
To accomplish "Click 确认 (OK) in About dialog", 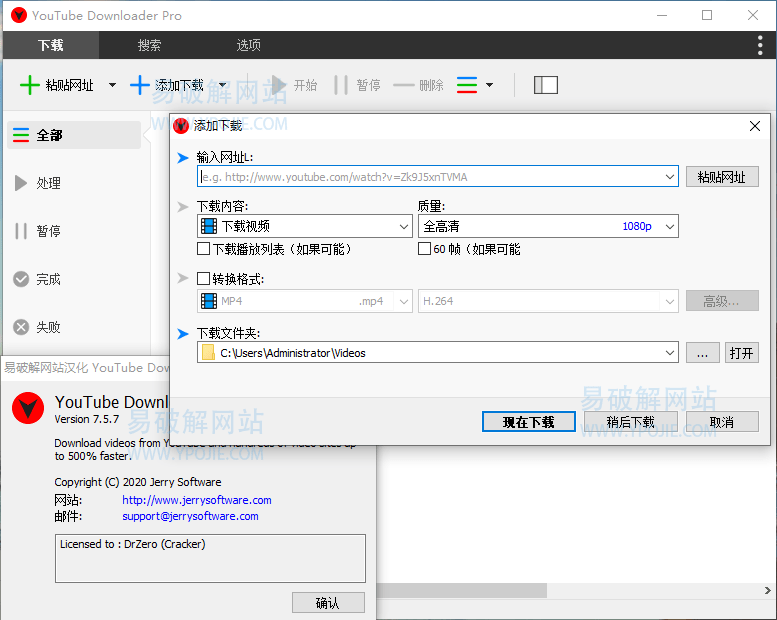I will point(328,603).
